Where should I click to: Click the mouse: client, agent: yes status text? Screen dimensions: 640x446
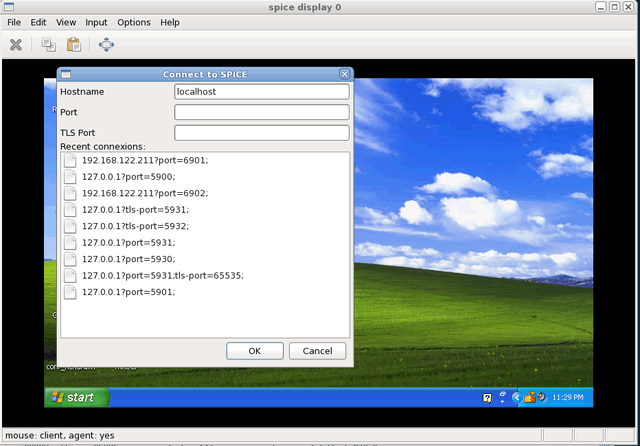click(x=60, y=435)
